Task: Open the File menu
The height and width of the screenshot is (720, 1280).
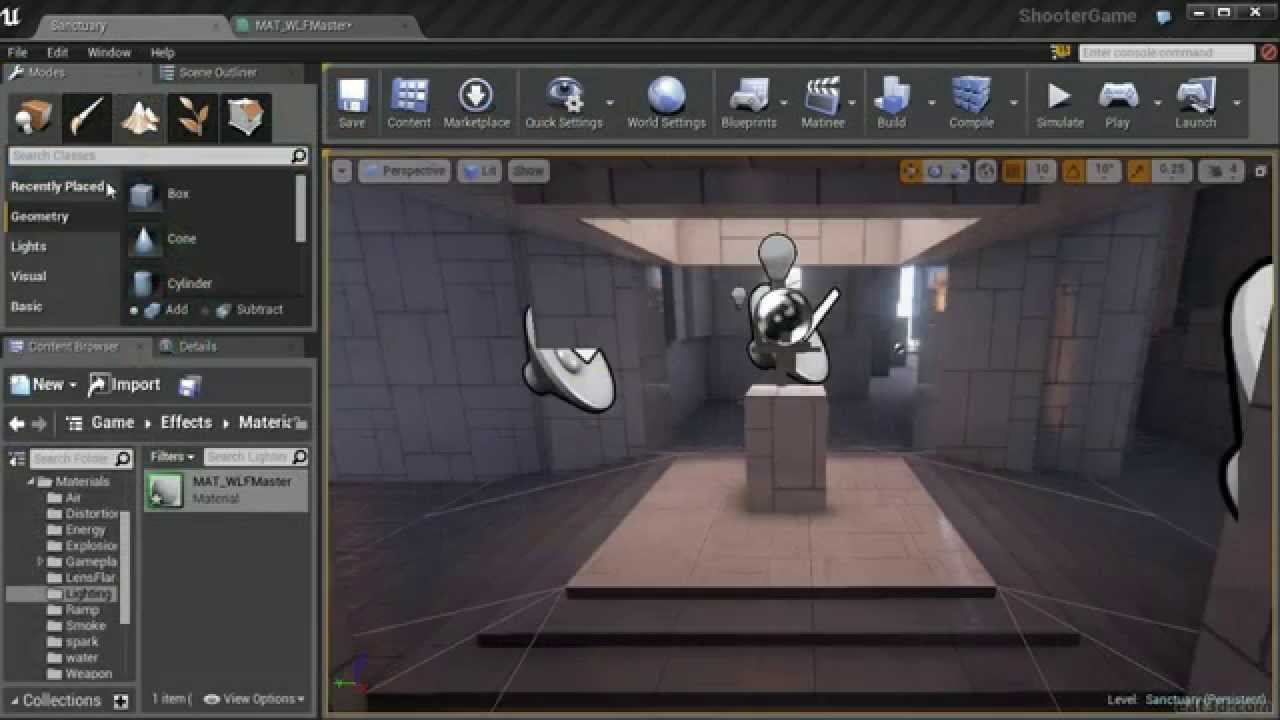Action: pos(17,52)
